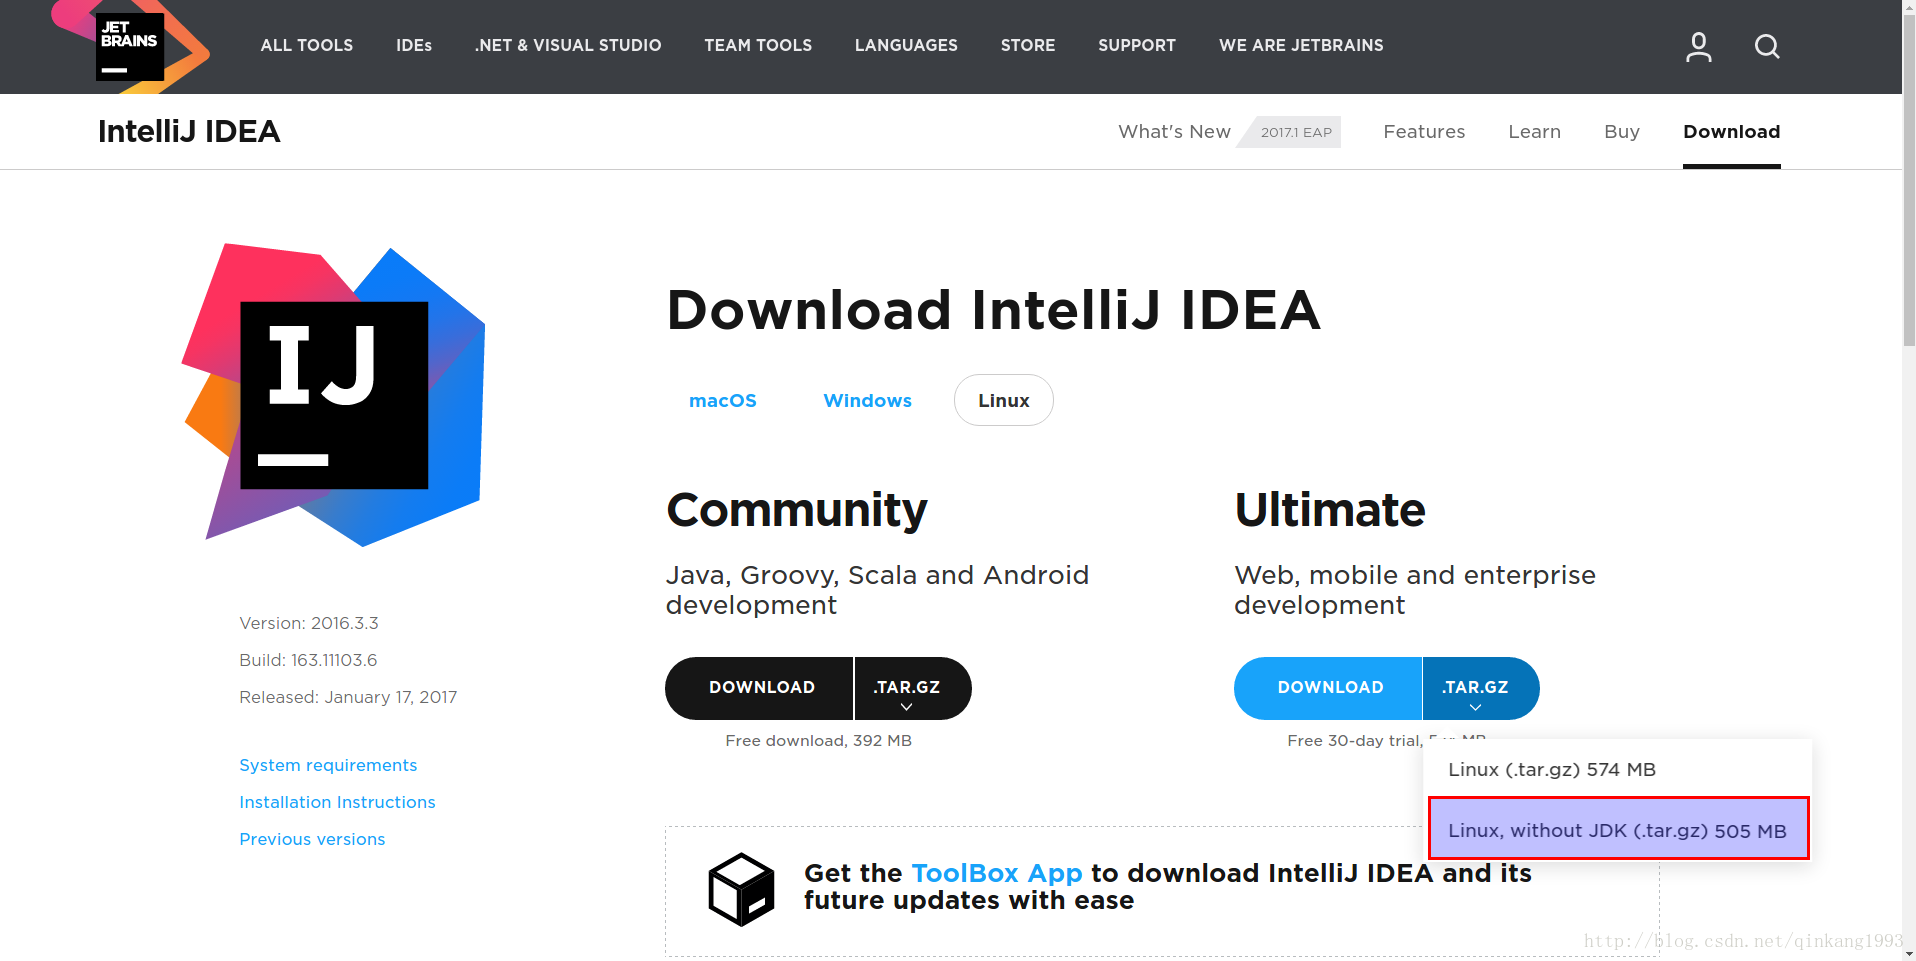Open ALL TOOLS menu

point(307,45)
